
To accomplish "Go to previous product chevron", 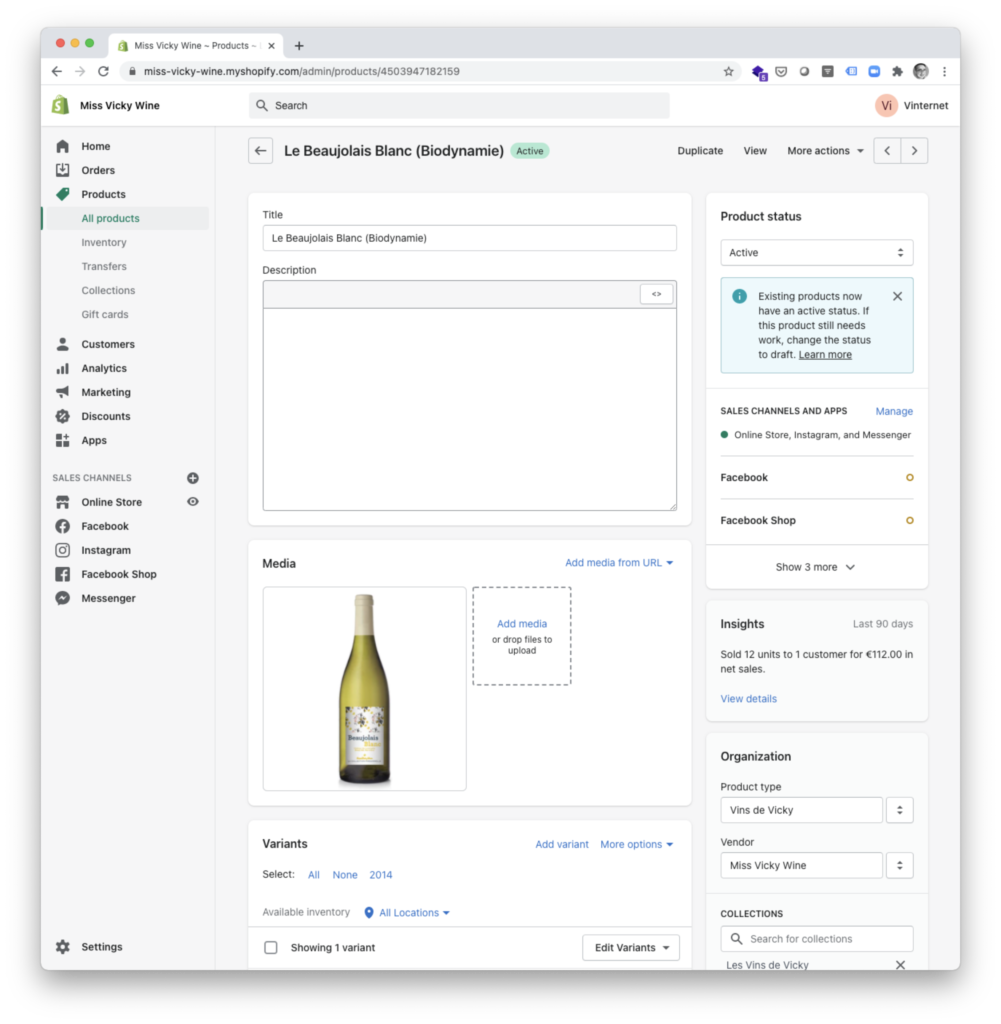I will pyautogui.click(x=887, y=151).
